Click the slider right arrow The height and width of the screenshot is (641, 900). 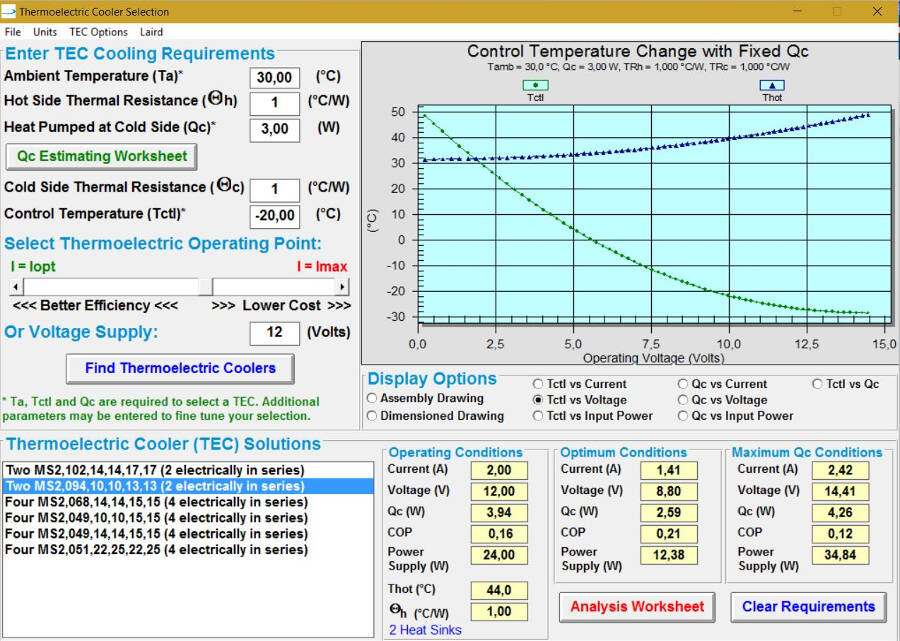[342, 286]
